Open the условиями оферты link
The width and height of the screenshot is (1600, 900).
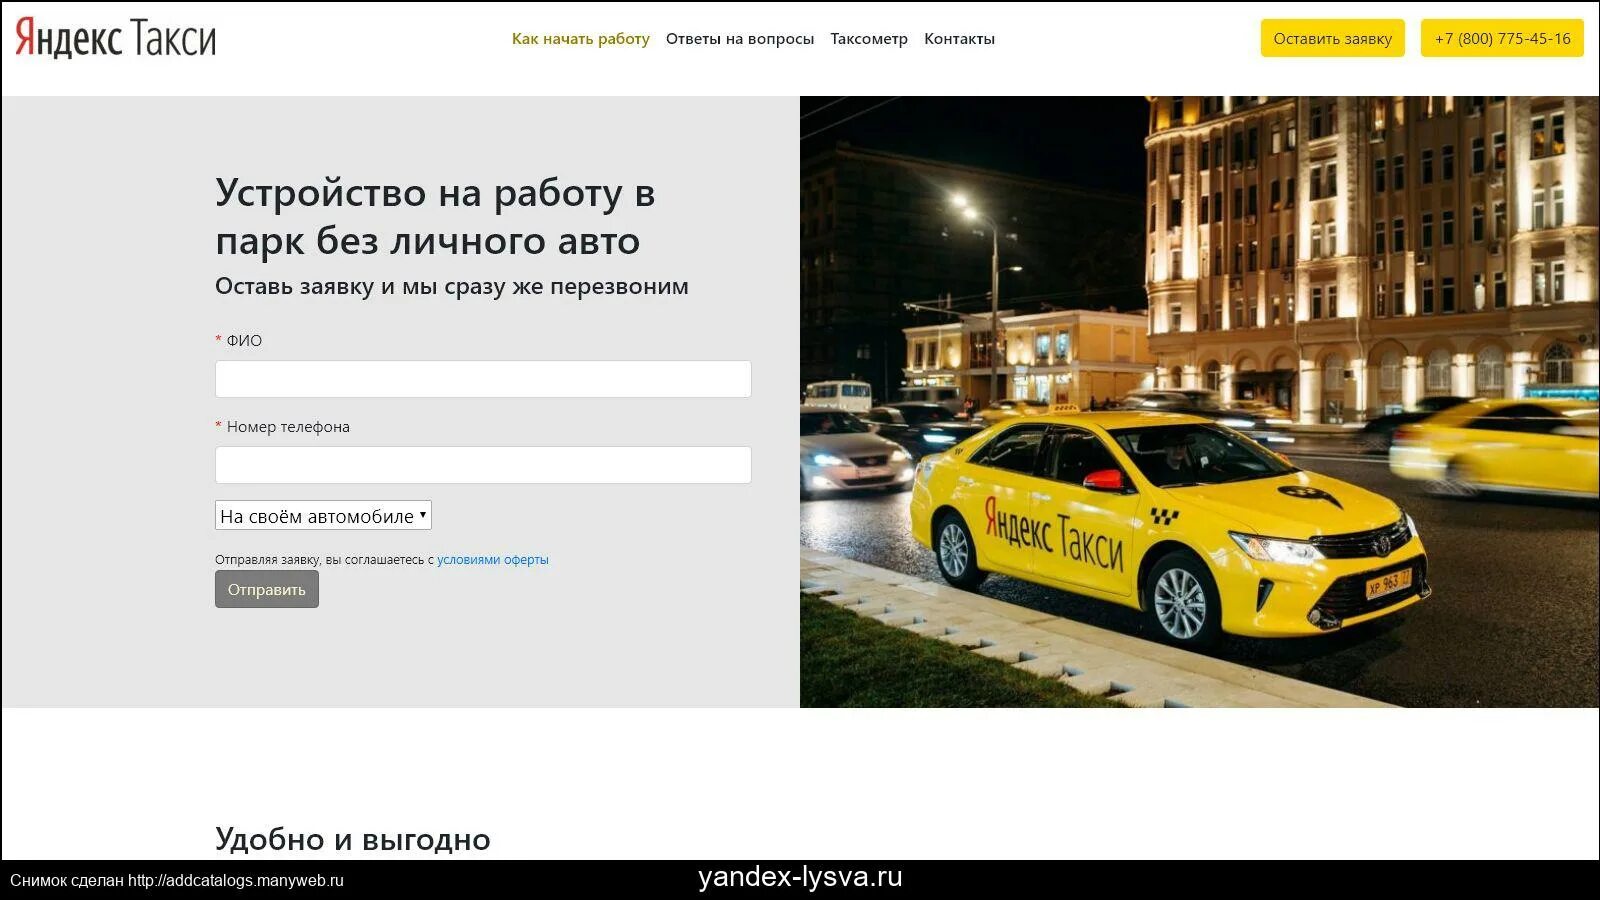tap(493, 560)
